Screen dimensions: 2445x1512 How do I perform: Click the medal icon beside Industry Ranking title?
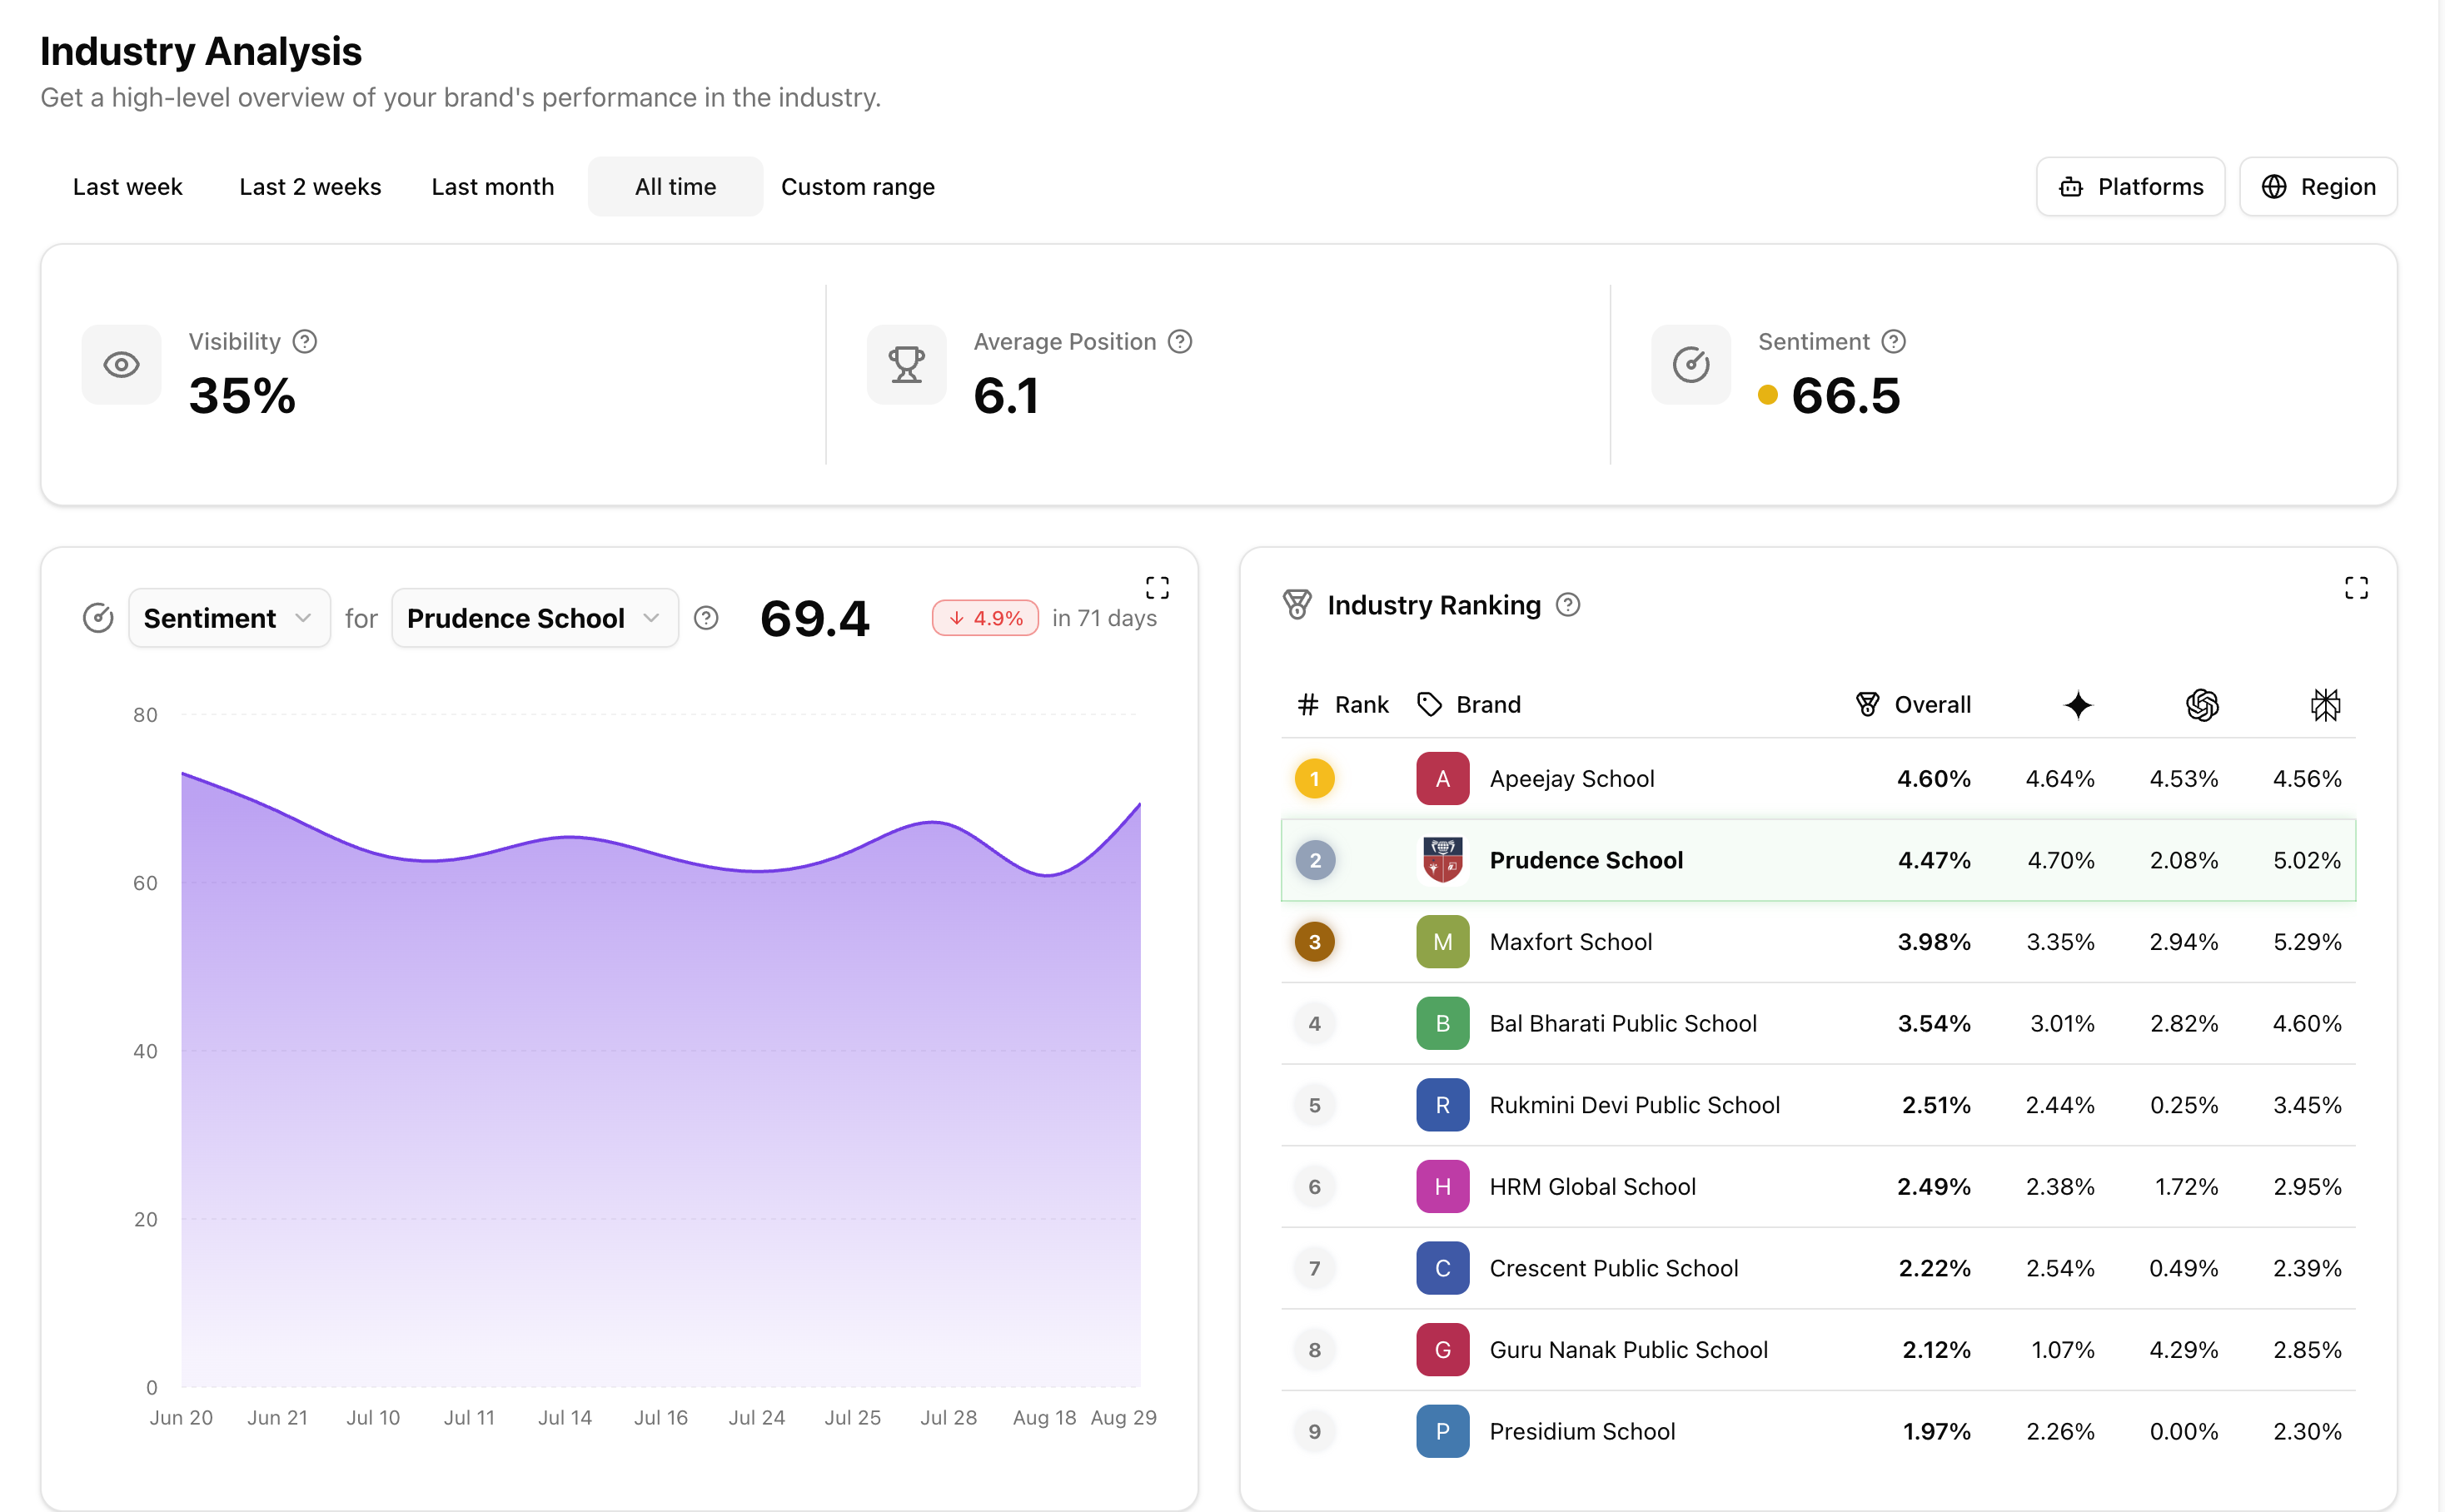(1297, 605)
